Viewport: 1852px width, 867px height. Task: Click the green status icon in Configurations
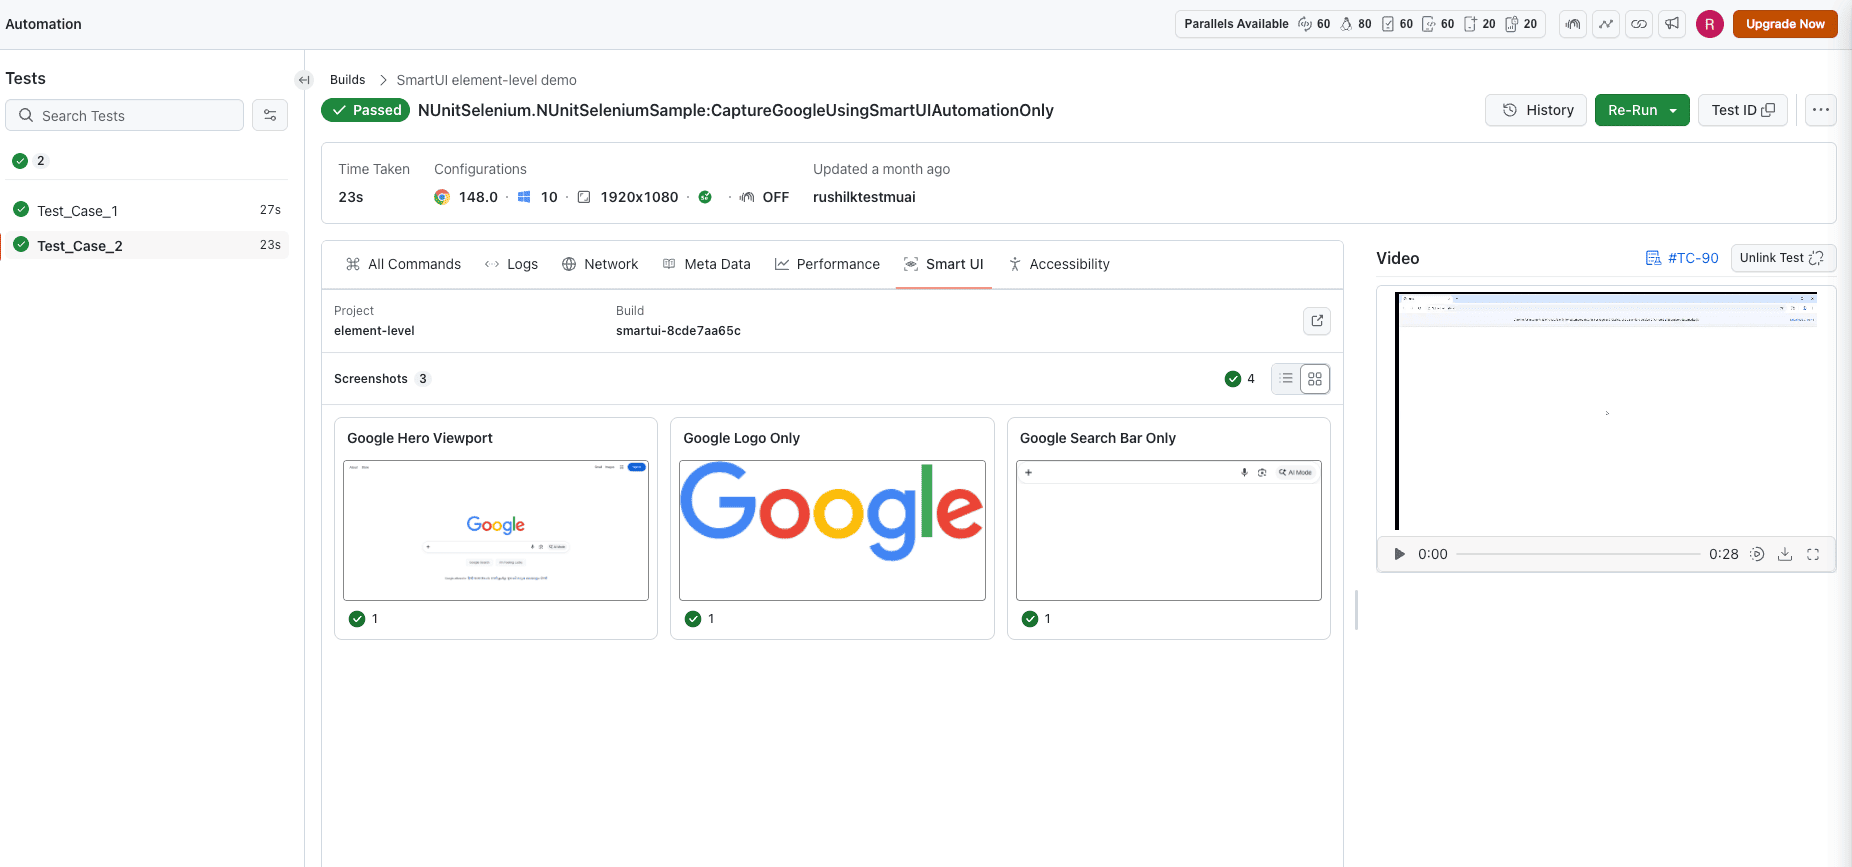click(705, 197)
